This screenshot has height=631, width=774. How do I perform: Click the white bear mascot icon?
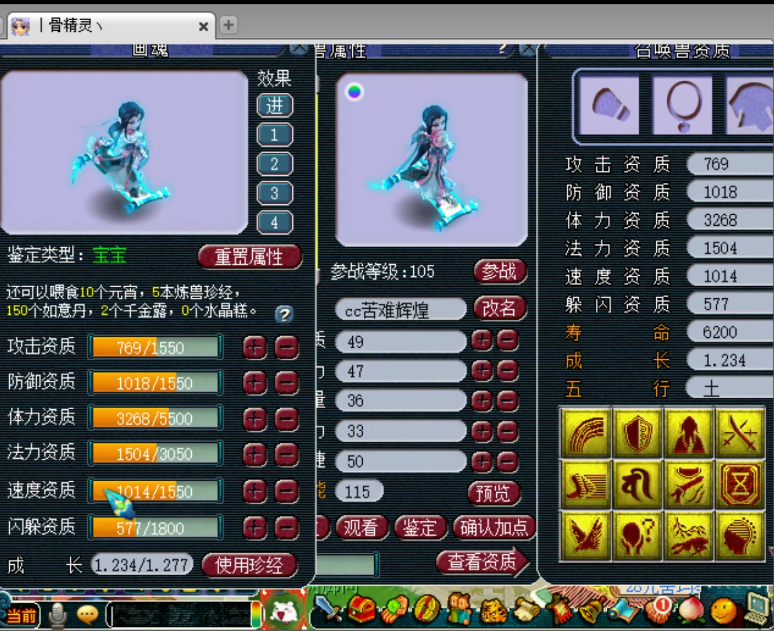click(283, 611)
